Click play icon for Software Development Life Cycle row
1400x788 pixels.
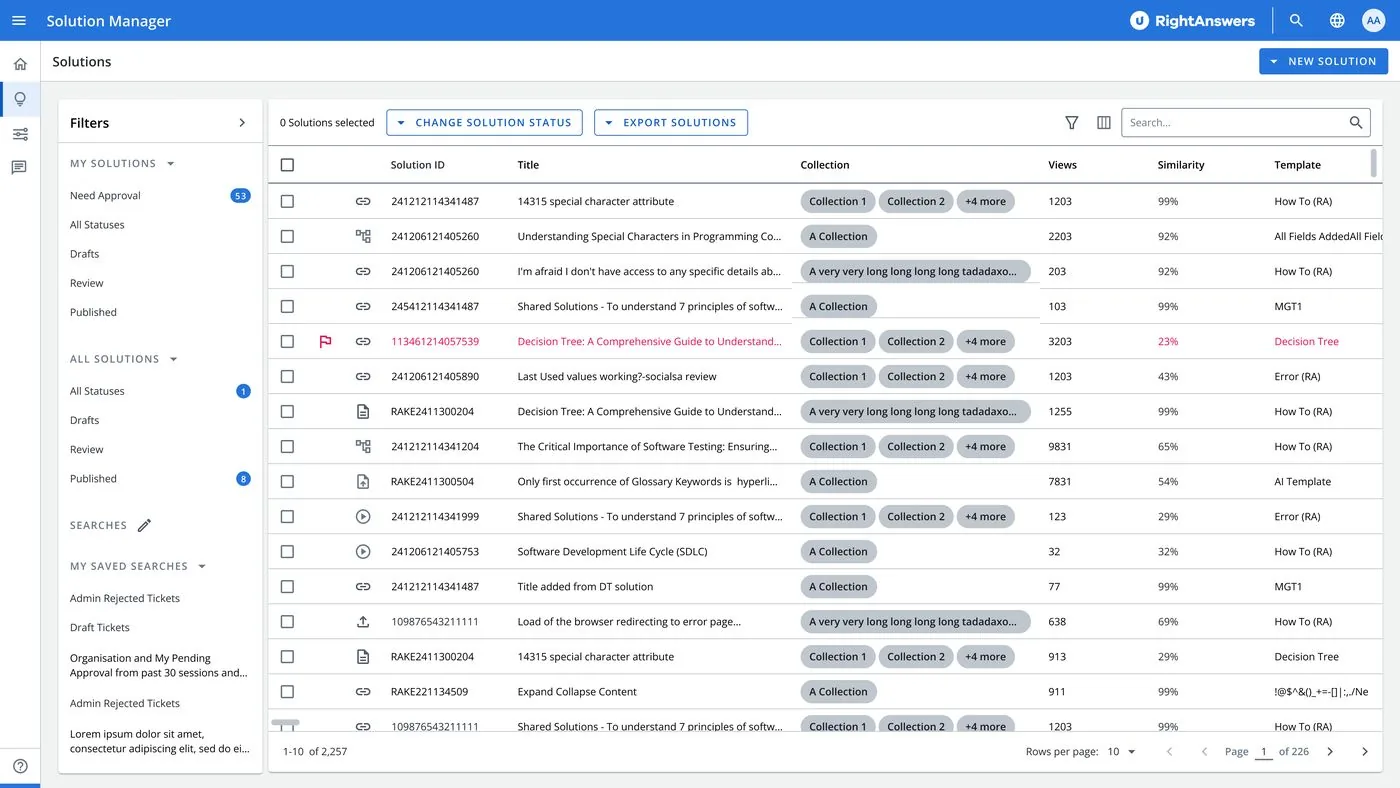point(363,551)
